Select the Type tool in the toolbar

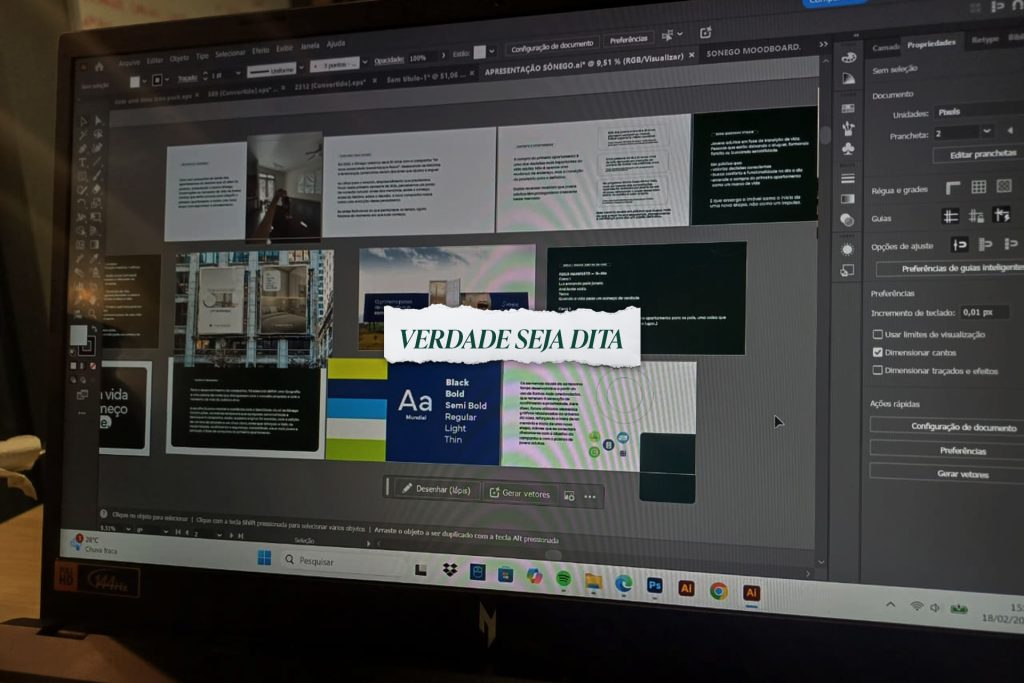point(83,163)
